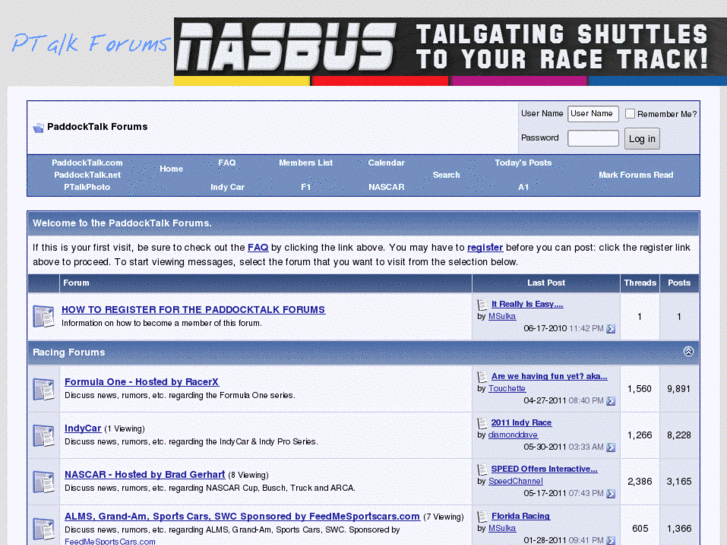Open PaddockTalk.com in navigation bar
Screen dimensions: 727x545
pos(87,163)
